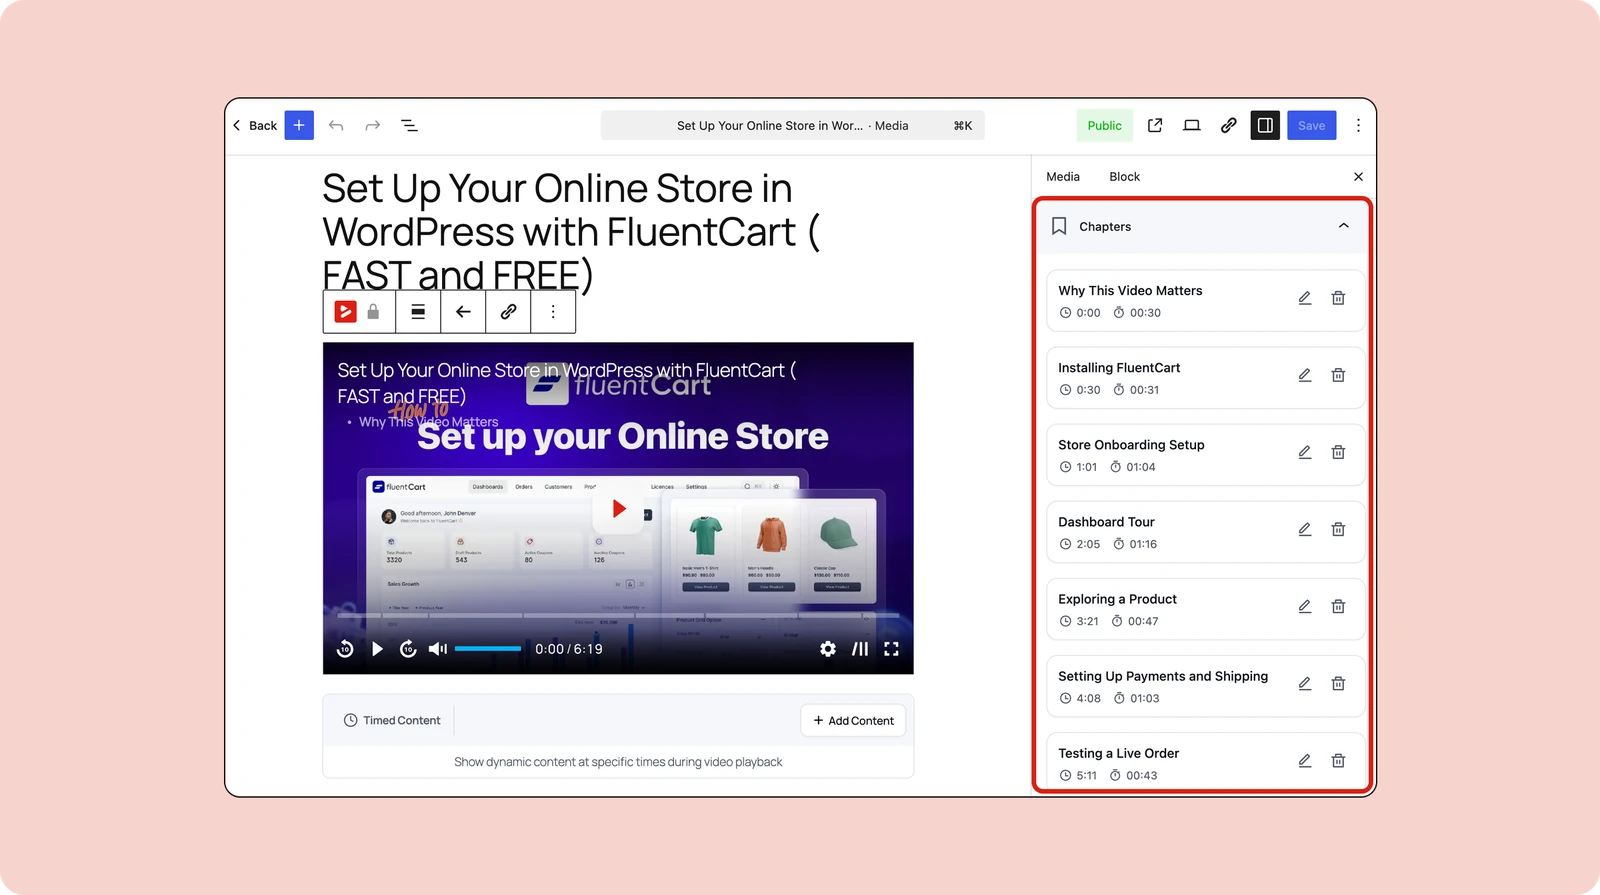
Task: Delete the Why This Video Matters chapter
Action: coord(1338,298)
